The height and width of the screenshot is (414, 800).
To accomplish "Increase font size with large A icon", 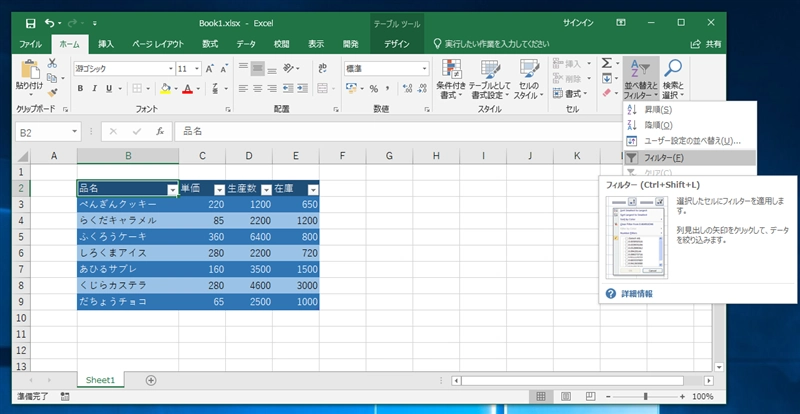I will [x=210, y=69].
